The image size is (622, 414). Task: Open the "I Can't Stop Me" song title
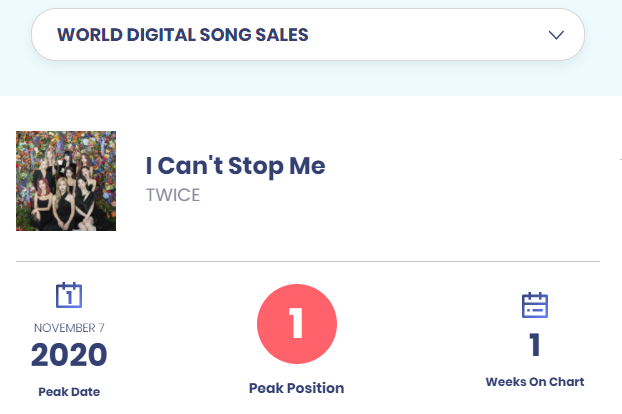(236, 166)
